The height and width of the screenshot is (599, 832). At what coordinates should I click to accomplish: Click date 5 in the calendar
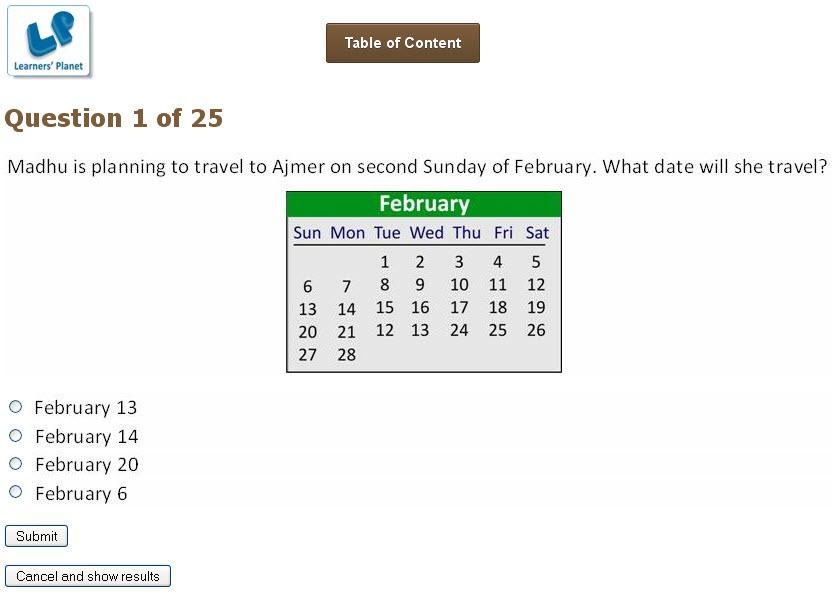536,262
